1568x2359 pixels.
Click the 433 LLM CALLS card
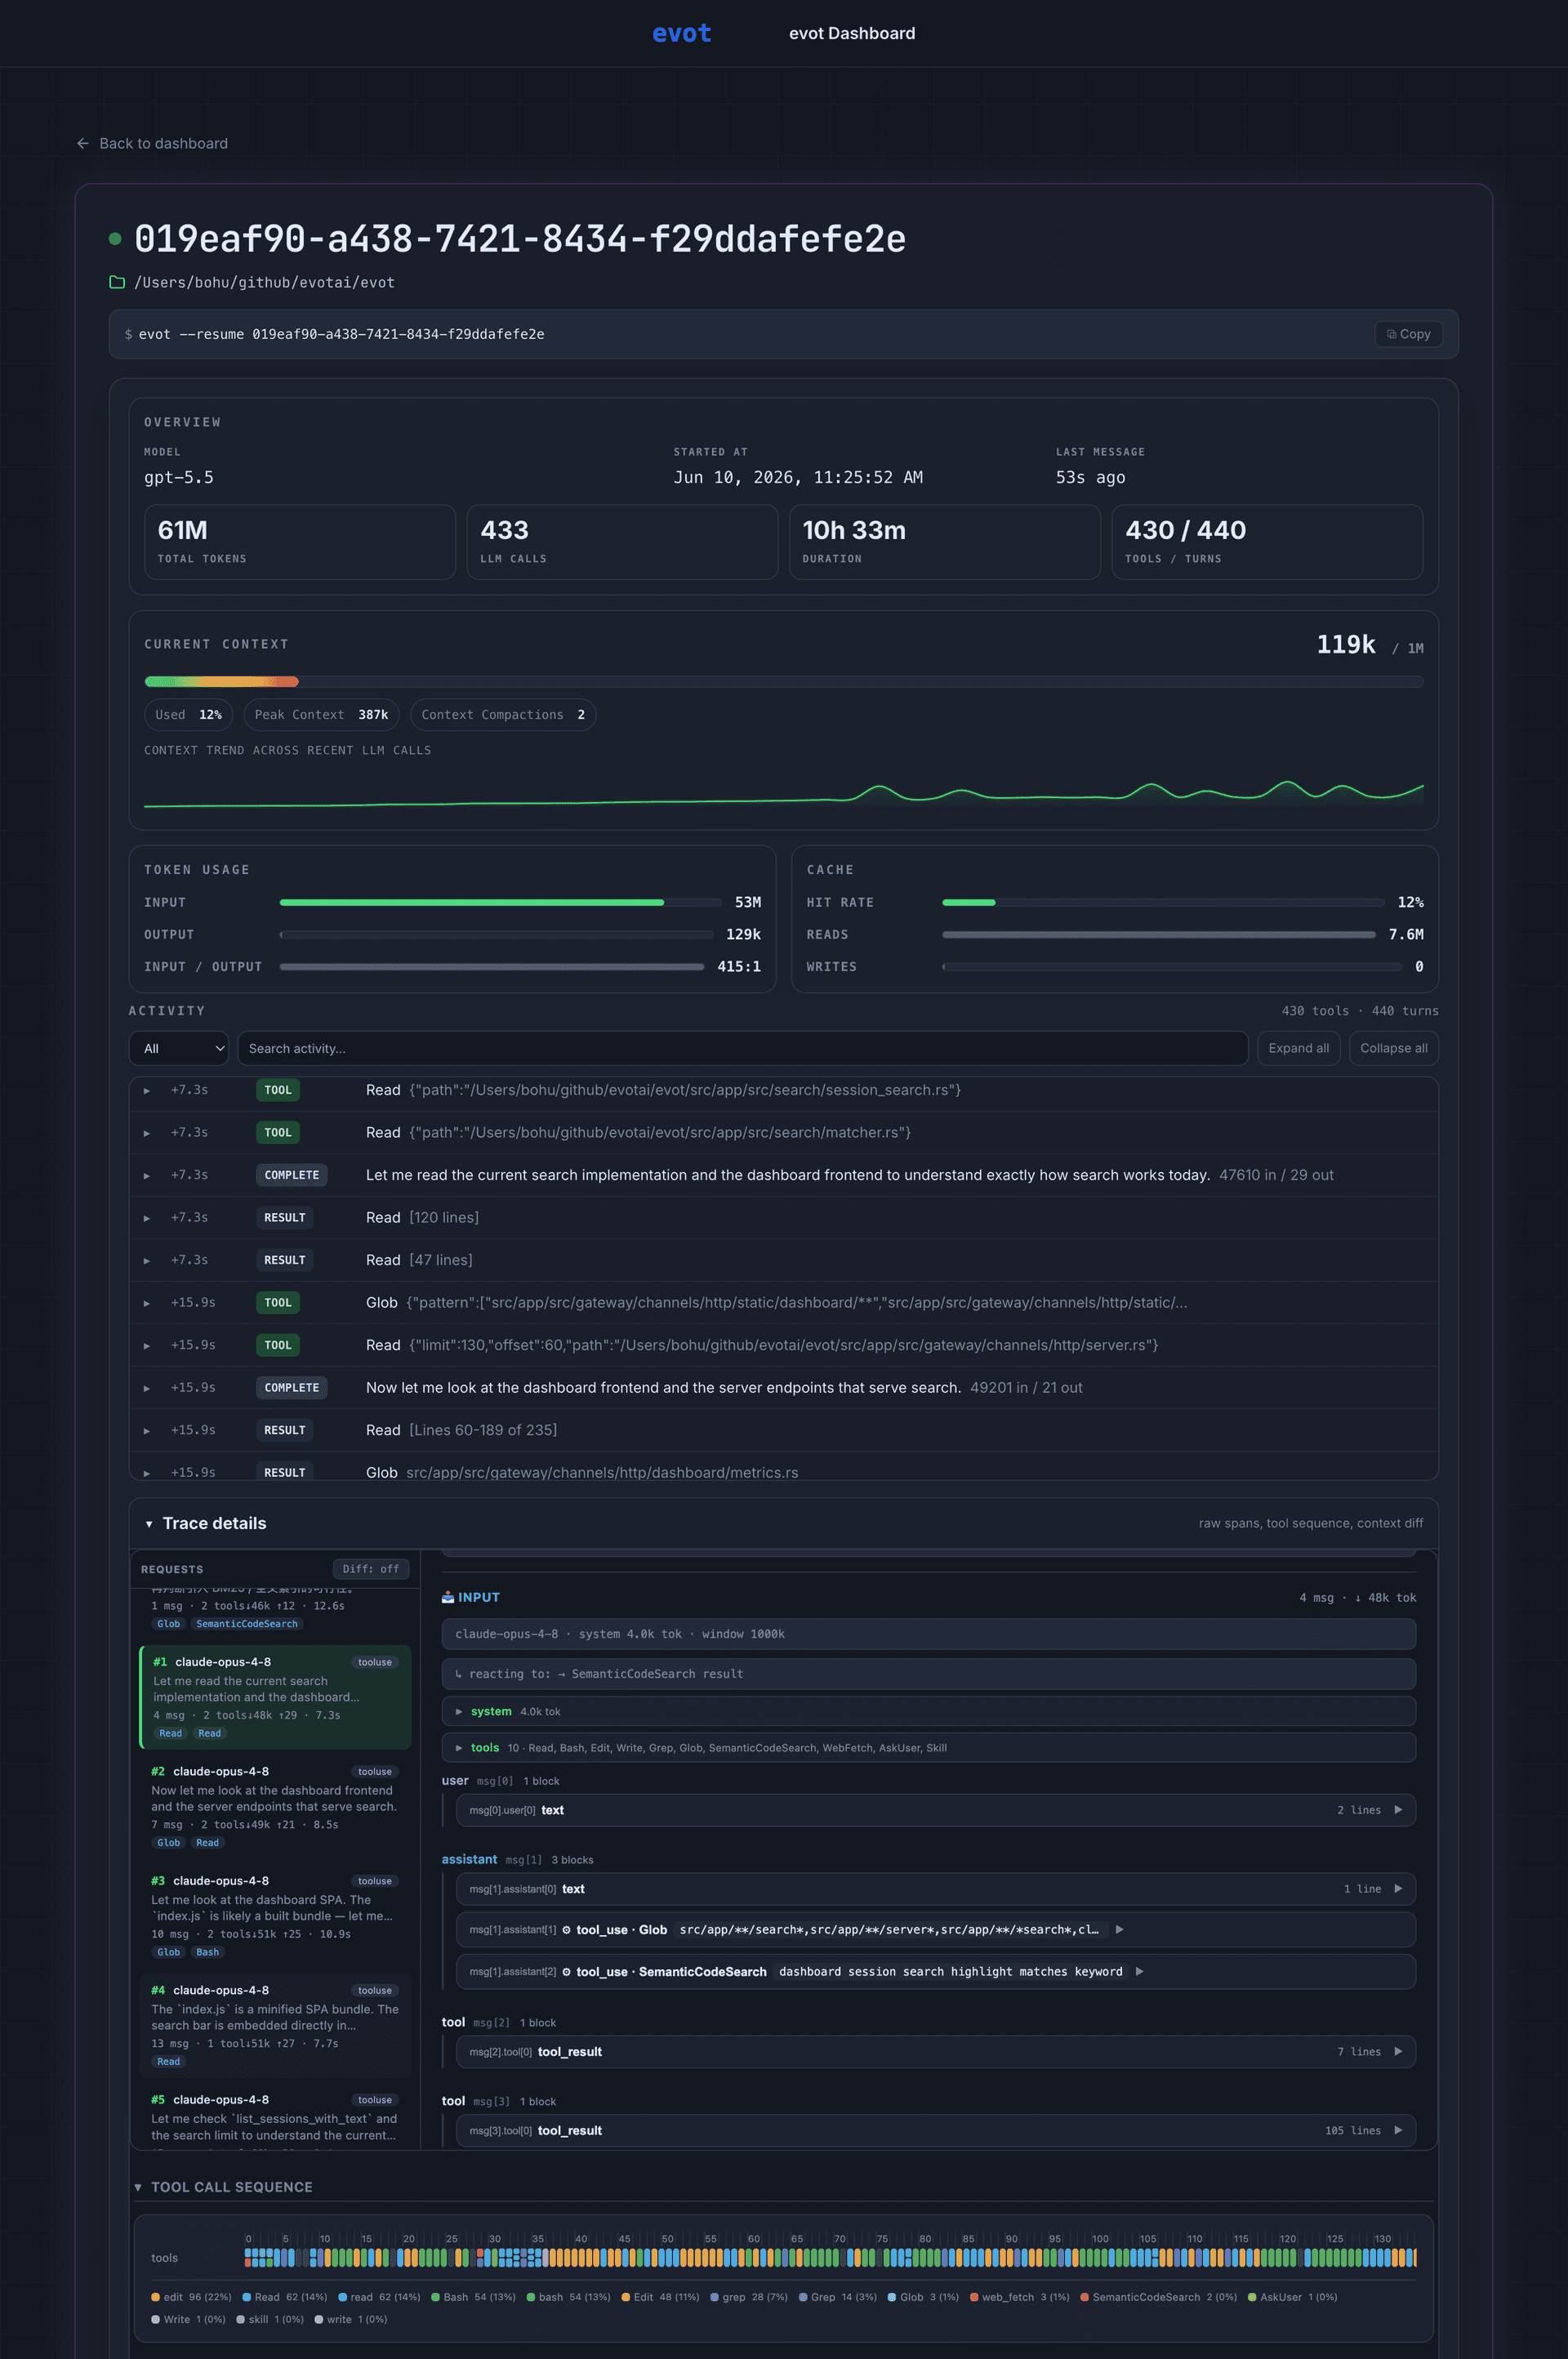coord(622,541)
